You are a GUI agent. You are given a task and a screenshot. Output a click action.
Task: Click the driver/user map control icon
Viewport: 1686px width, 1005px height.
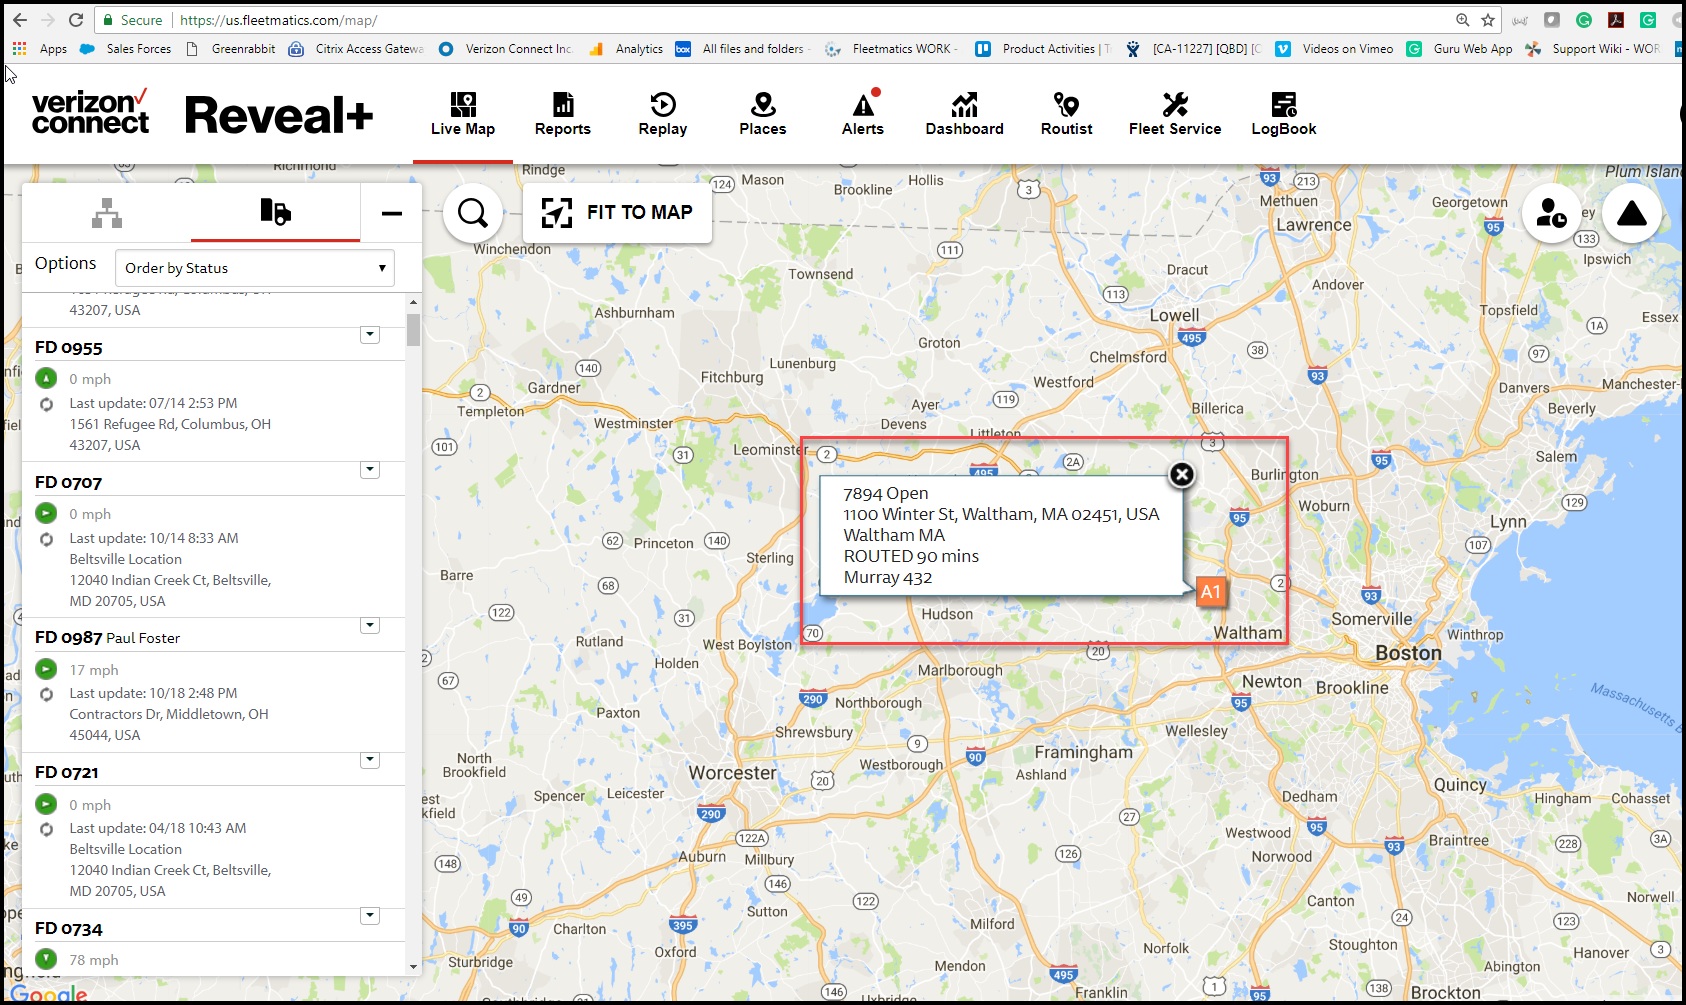point(1551,213)
